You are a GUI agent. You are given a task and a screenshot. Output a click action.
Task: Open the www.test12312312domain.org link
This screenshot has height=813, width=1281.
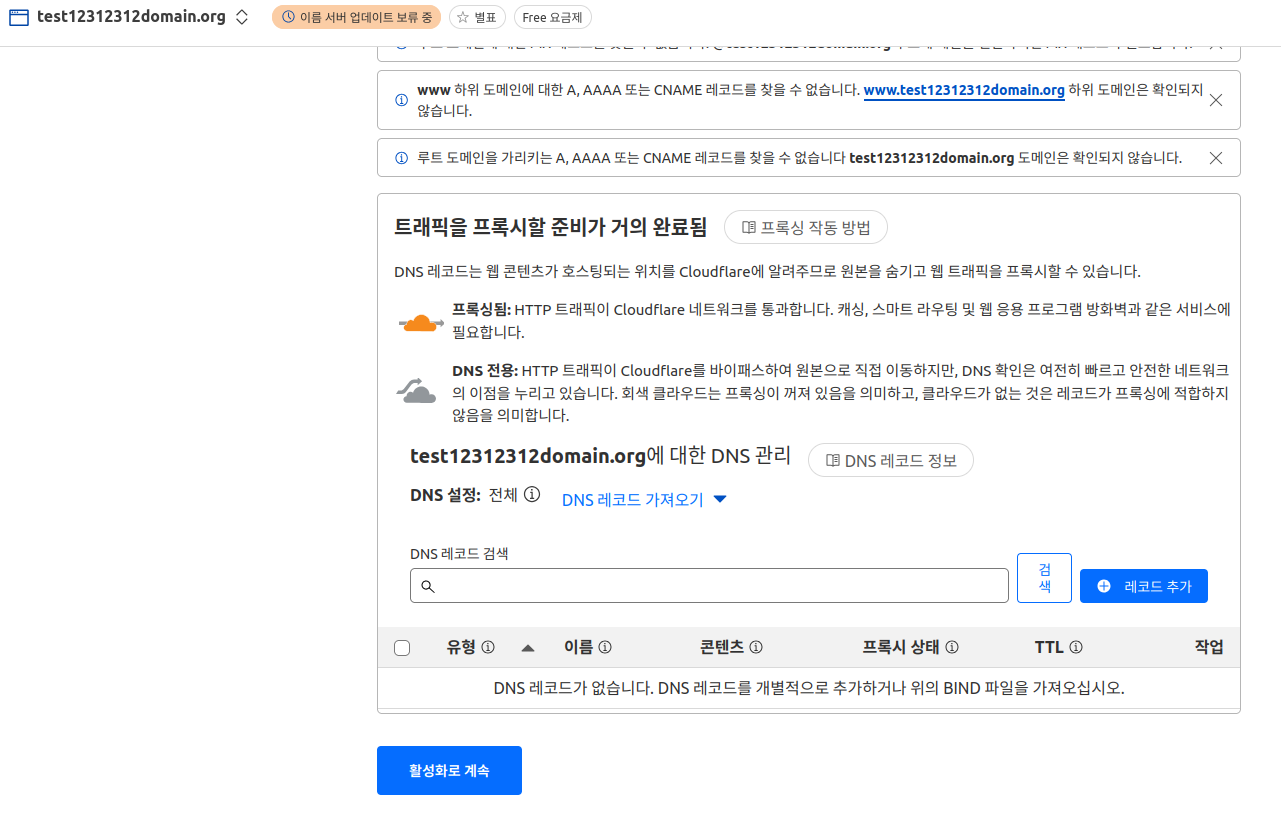tap(964, 90)
